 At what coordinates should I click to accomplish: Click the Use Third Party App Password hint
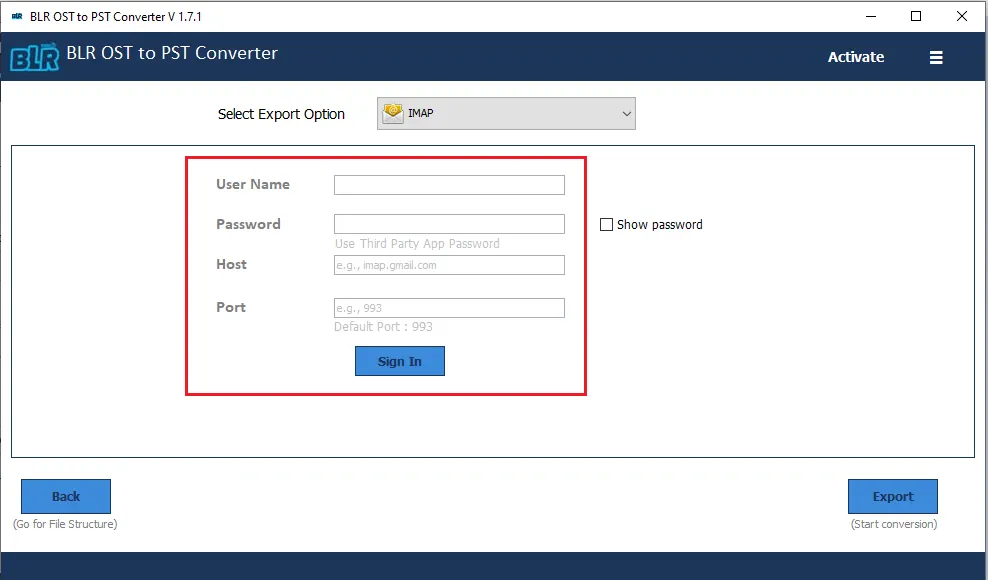tap(418, 243)
